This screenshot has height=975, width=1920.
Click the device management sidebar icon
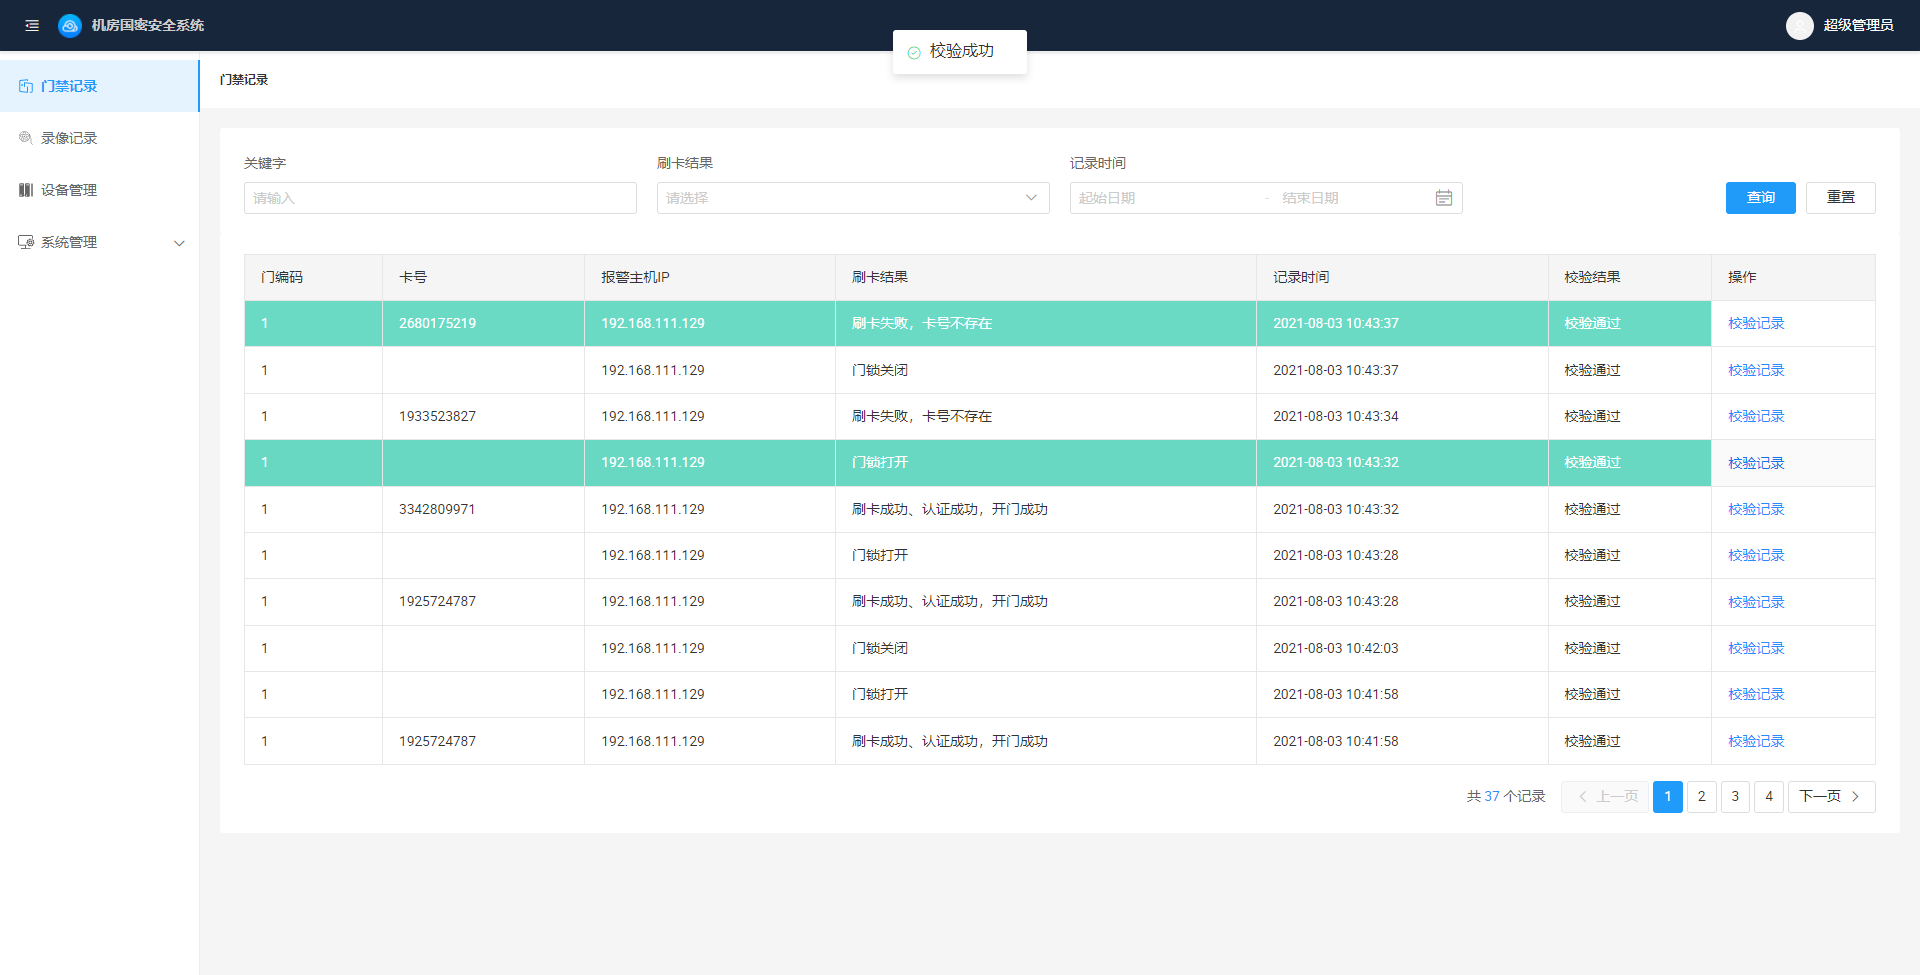26,190
